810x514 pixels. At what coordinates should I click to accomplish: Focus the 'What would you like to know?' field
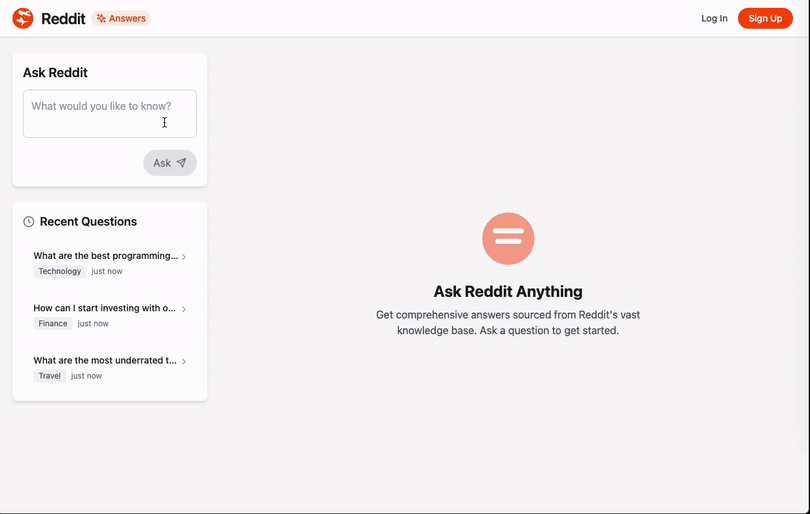pyautogui.click(x=110, y=114)
